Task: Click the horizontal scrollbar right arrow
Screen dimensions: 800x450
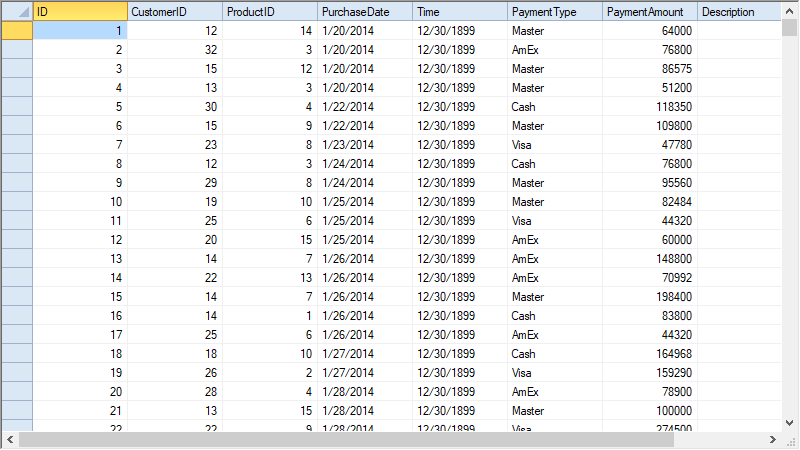Action: click(773, 440)
